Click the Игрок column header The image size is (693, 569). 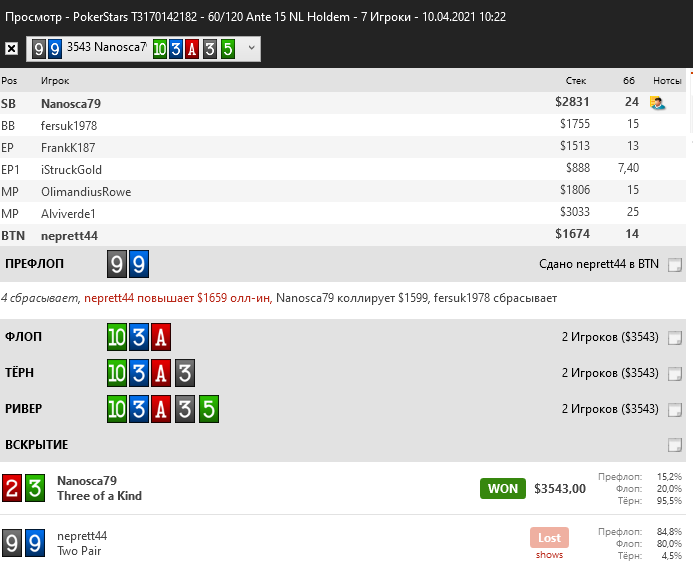click(x=55, y=80)
